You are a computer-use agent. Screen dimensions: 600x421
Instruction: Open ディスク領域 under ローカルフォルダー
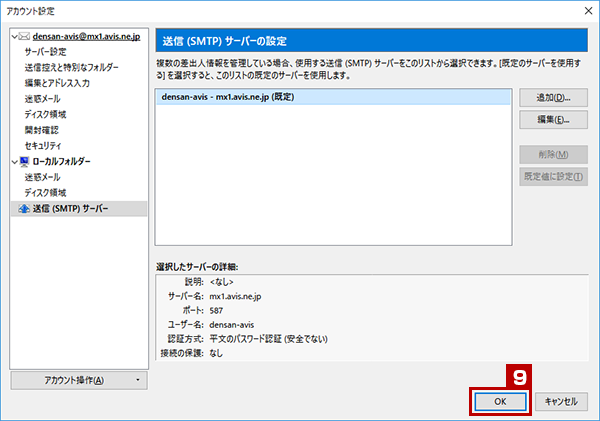click(x=46, y=193)
